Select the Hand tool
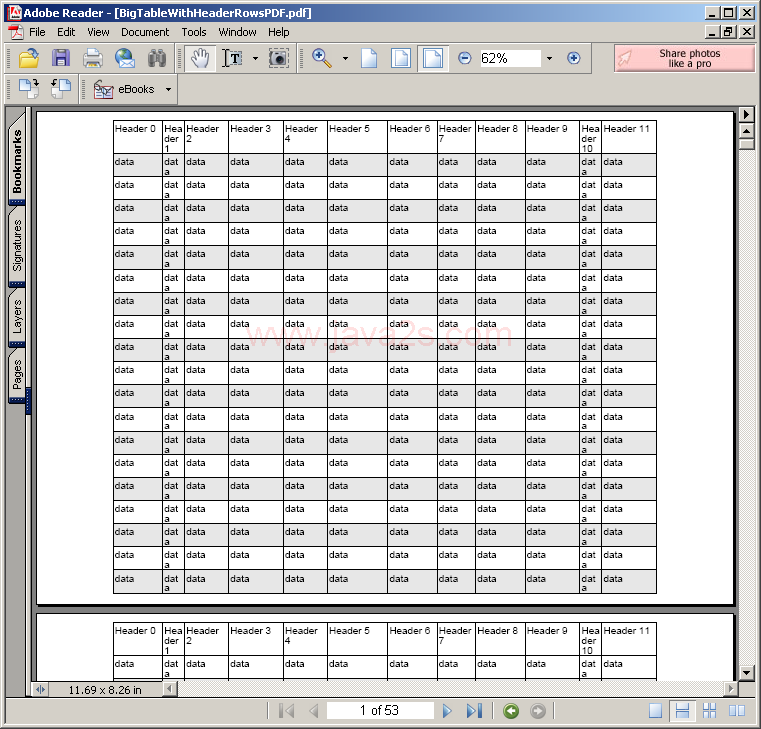The image size is (761, 729). coord(200,58)
